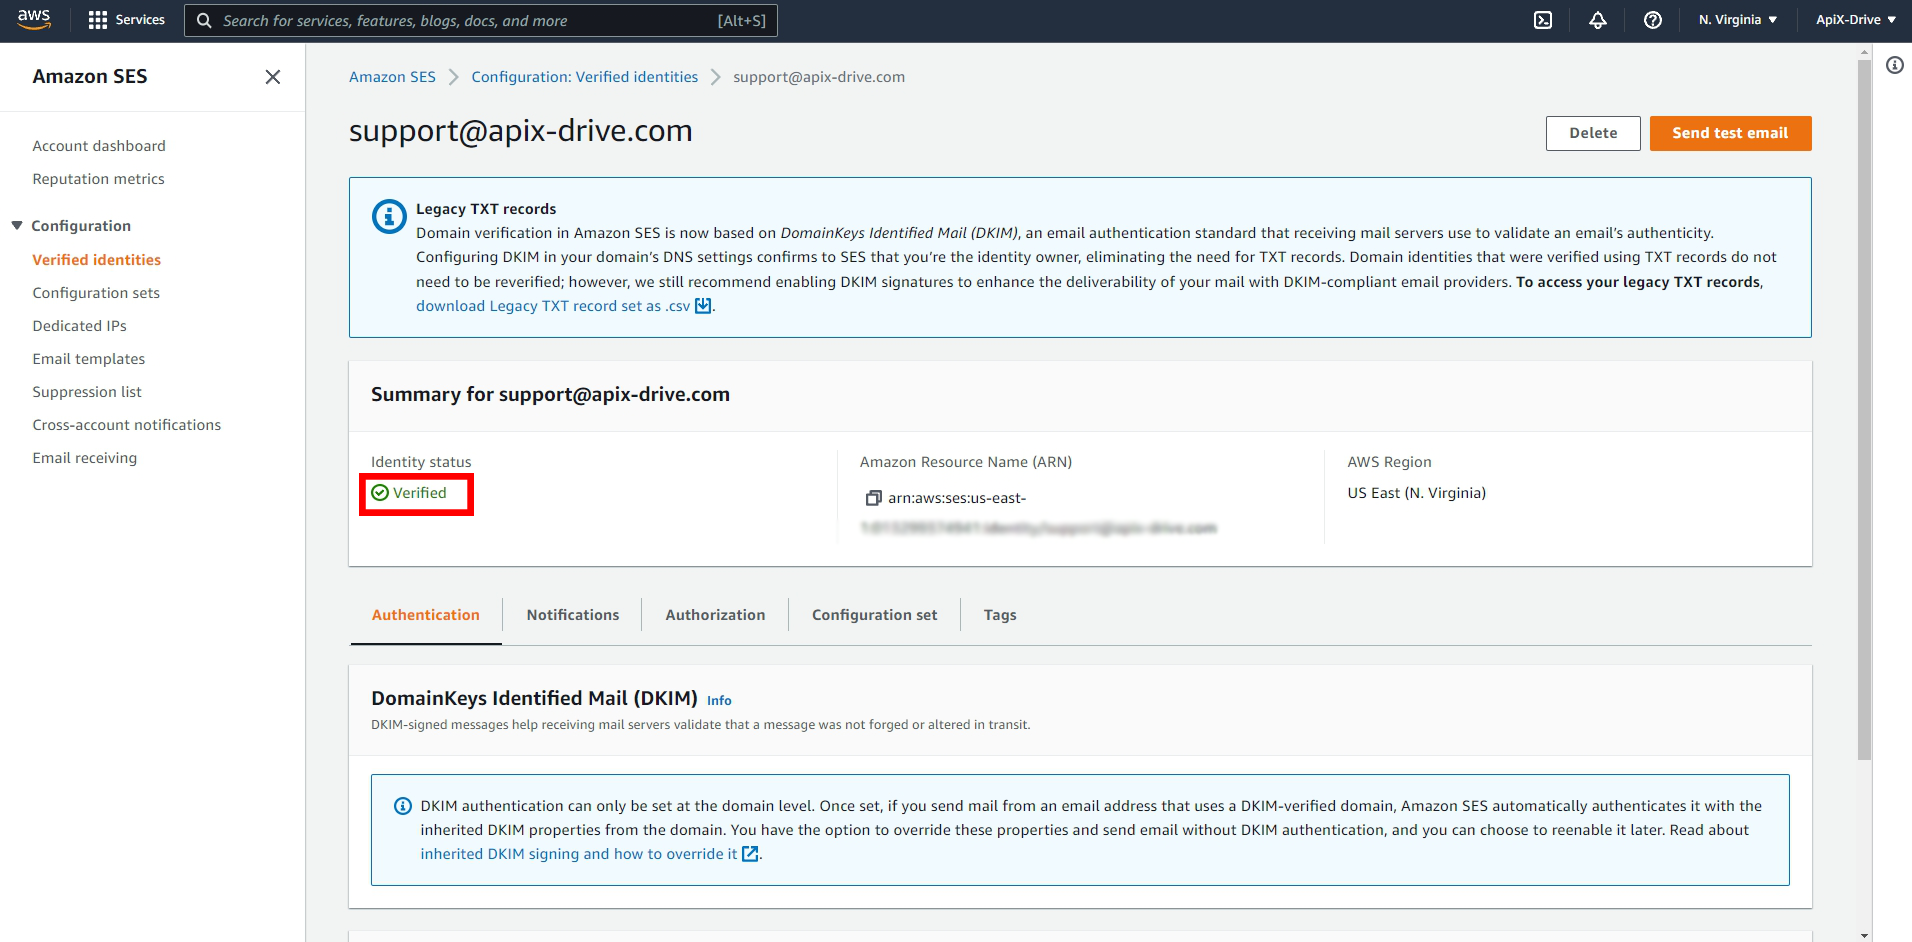Open the N. Virginia region dropdown
Viewport: 1912px width, 942px height.
click(x=1738, y=20)
